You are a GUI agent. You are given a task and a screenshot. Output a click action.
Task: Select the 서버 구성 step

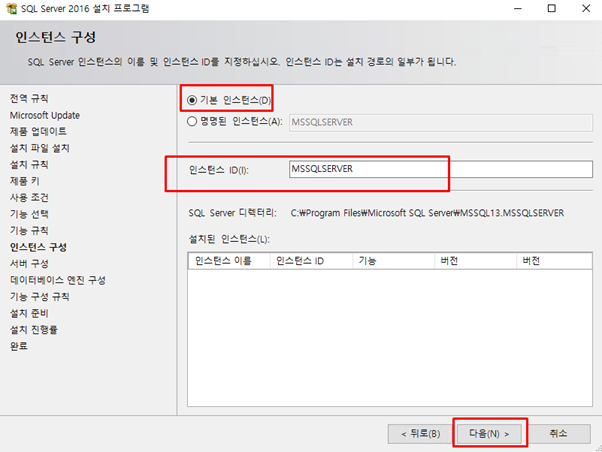pyautogui.click(x=29, y=263)
